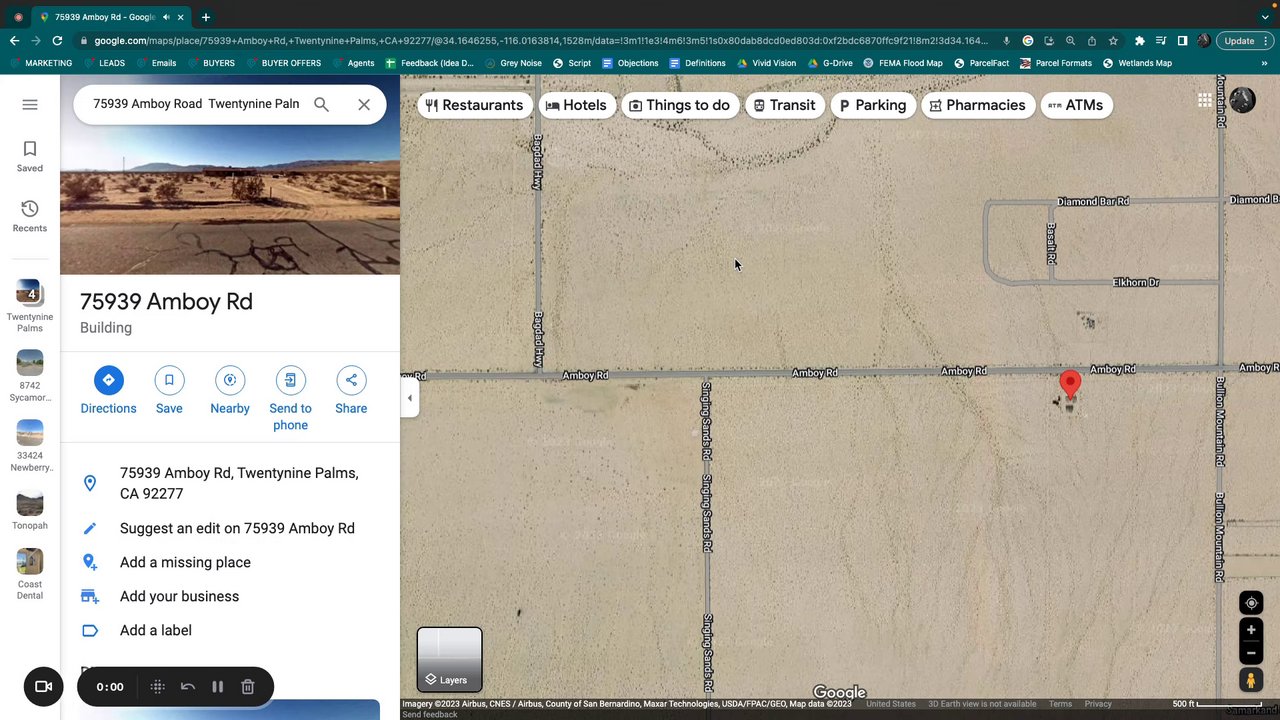Viewport: 1280px width, 720px height.
Task: Restart the recording with undo arrow
Action: coord(187,686)
